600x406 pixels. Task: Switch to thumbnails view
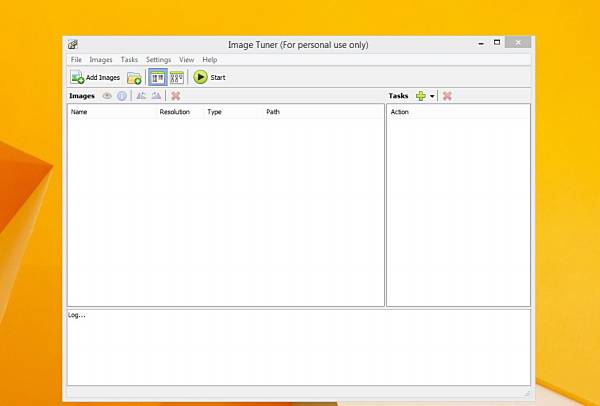point(177,78)
